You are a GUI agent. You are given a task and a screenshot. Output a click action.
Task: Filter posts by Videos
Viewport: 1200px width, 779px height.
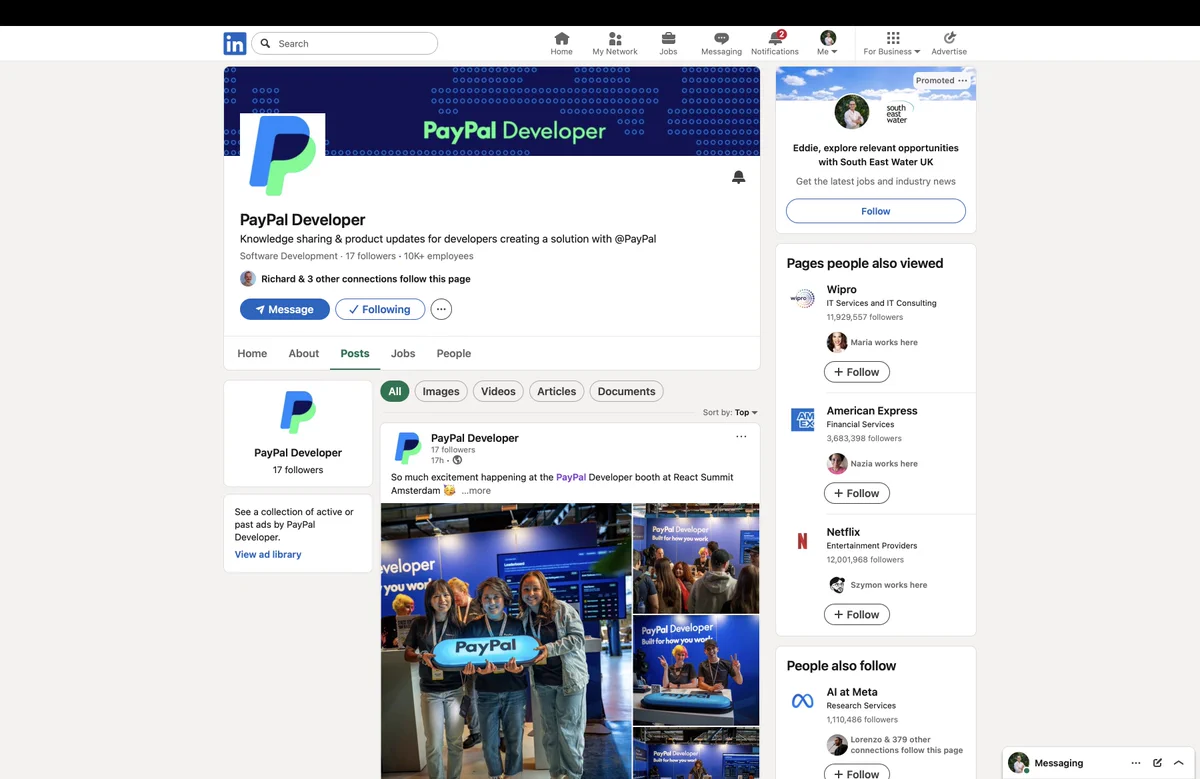click(x=498, y=391)
